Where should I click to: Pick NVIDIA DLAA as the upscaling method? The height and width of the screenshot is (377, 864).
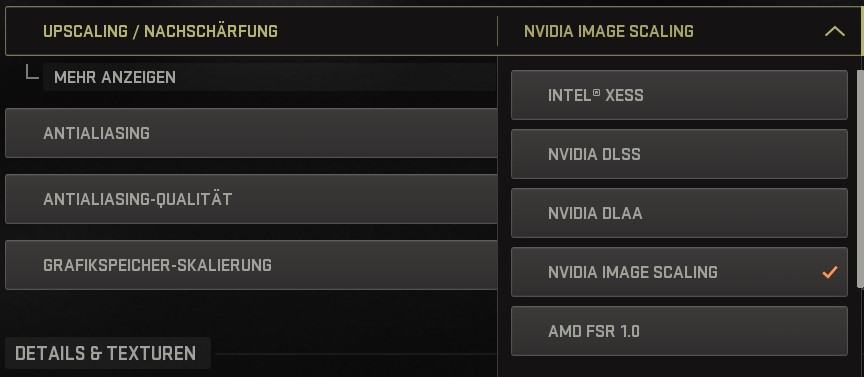(679, 213)
